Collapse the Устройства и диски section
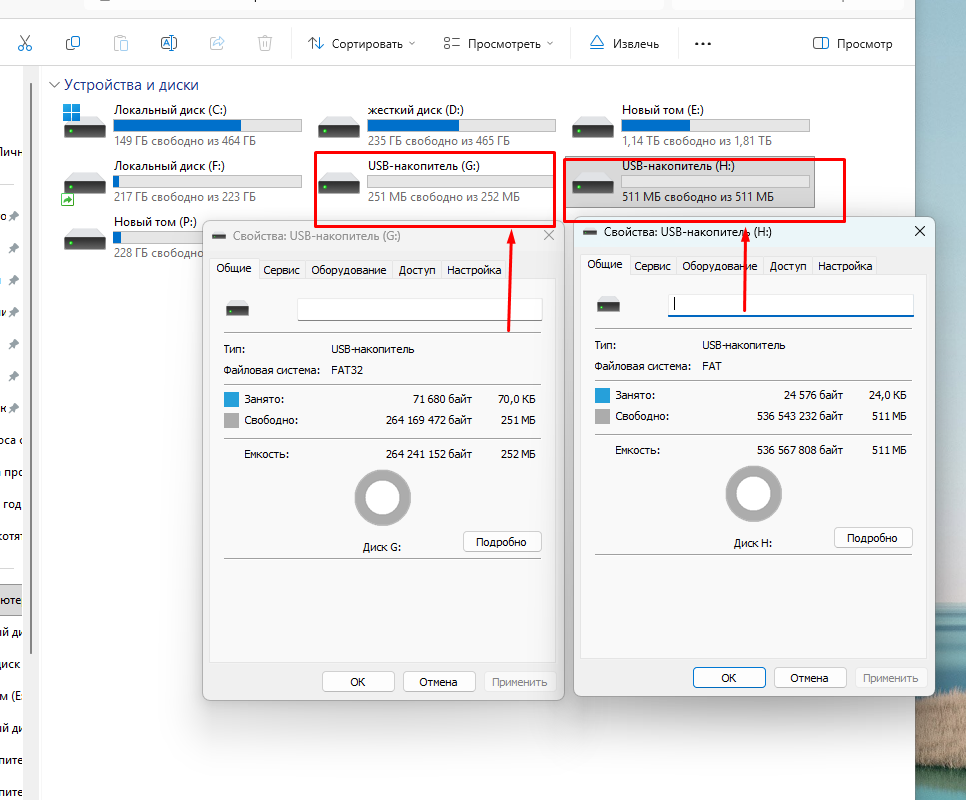966x800 pixels. click(54, 85)
